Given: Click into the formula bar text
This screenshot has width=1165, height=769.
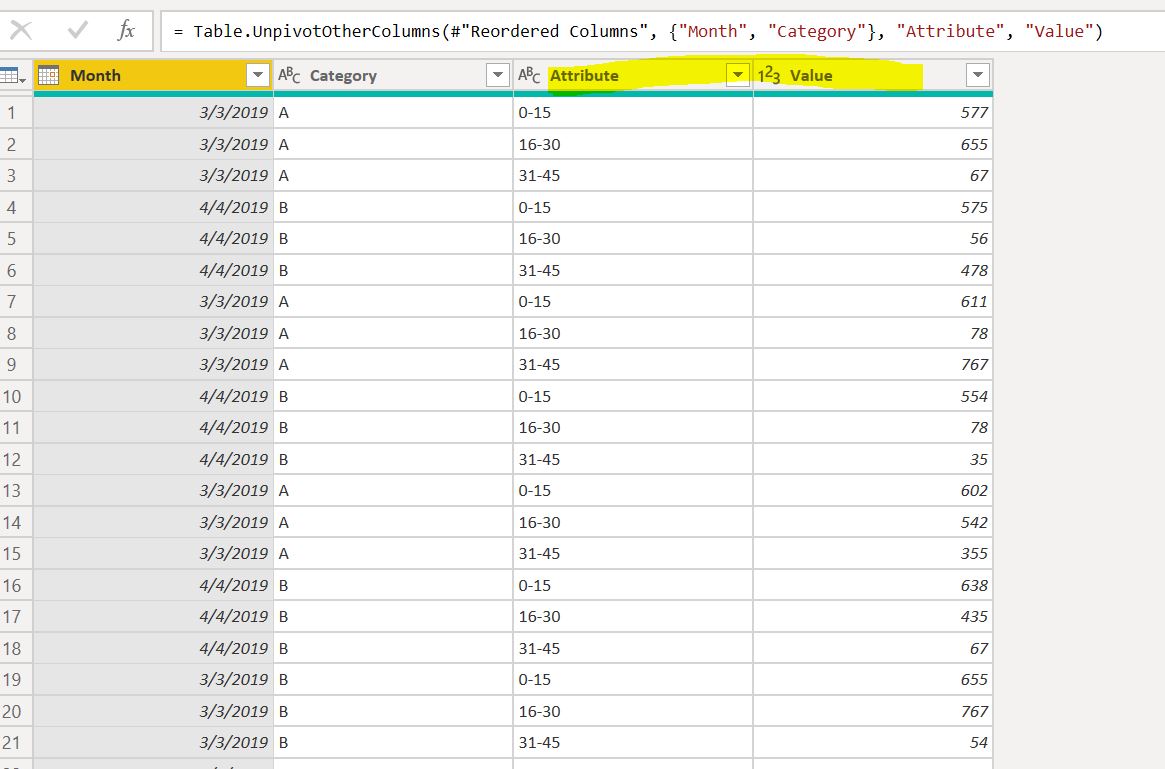Looking at the screenshot, I should click(x=637, y=31).
